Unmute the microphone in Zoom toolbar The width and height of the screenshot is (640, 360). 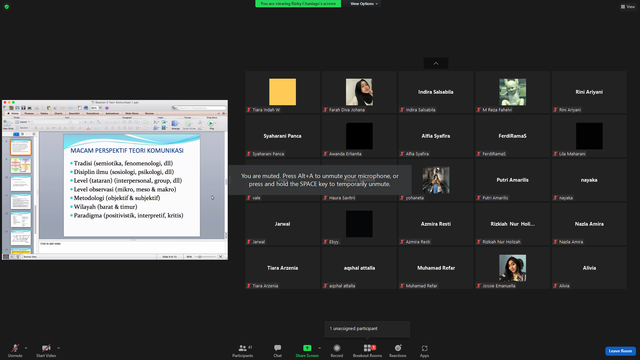(x=15, y=350)
